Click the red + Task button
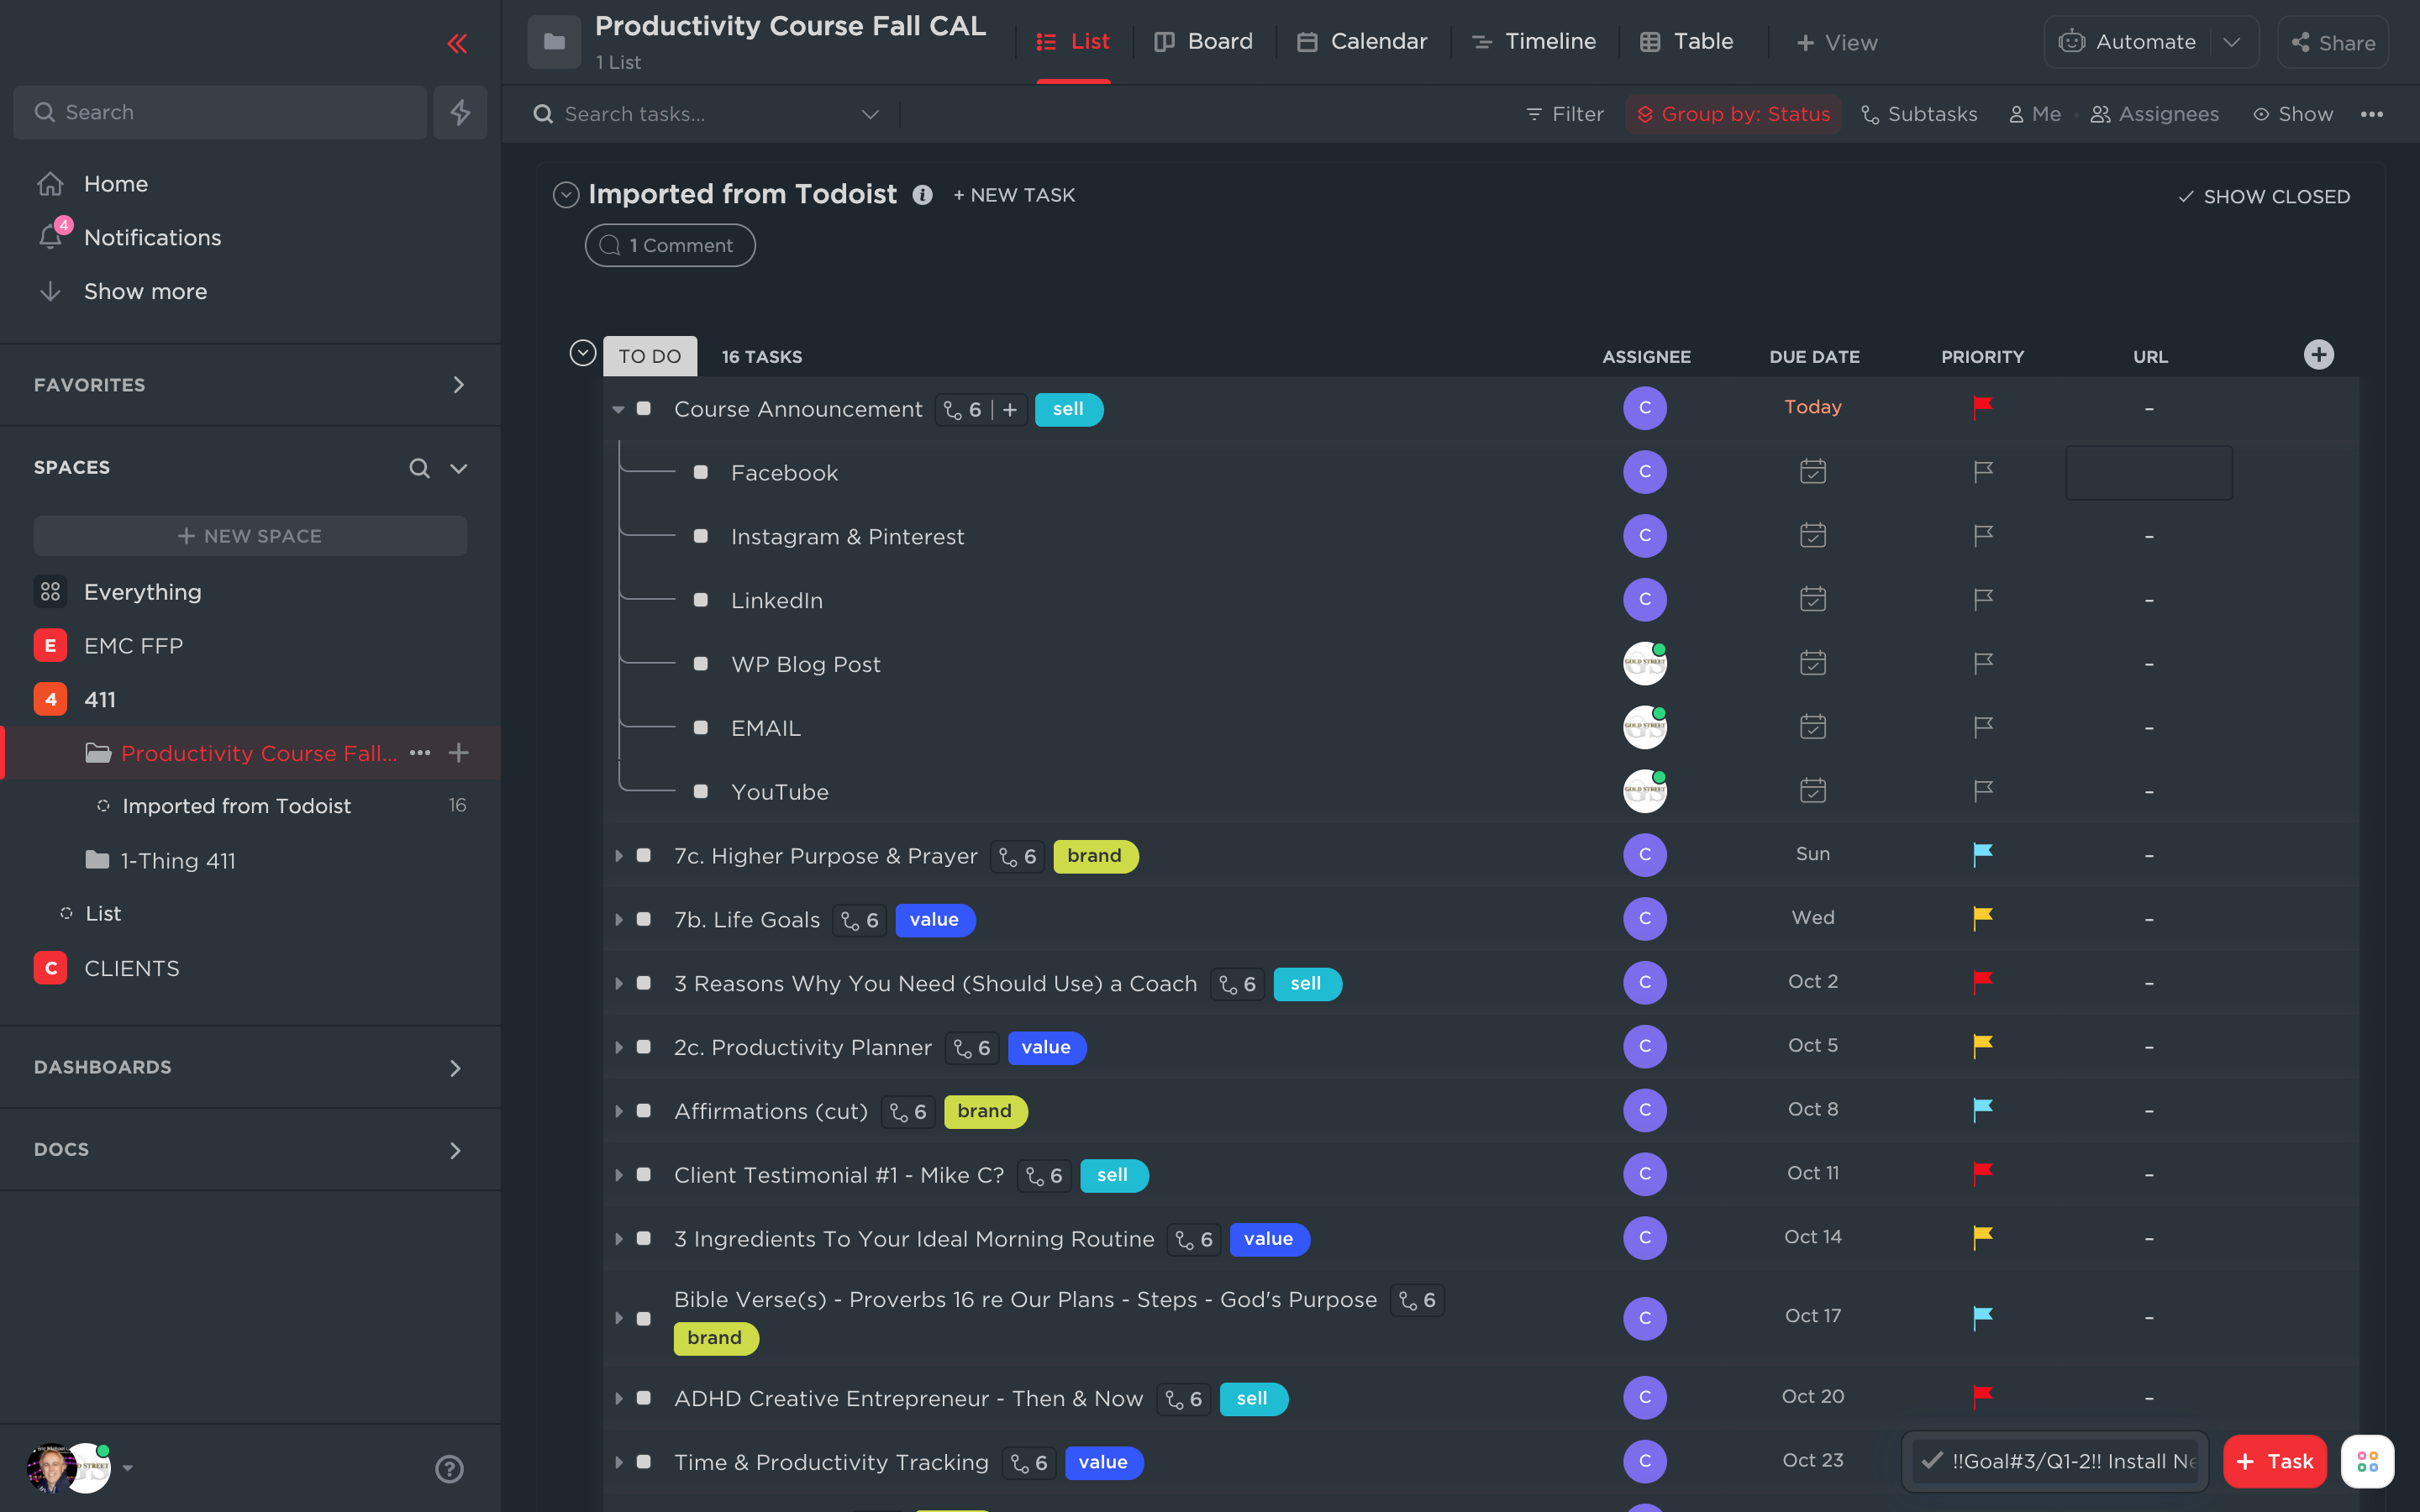 (2274, 1461)
